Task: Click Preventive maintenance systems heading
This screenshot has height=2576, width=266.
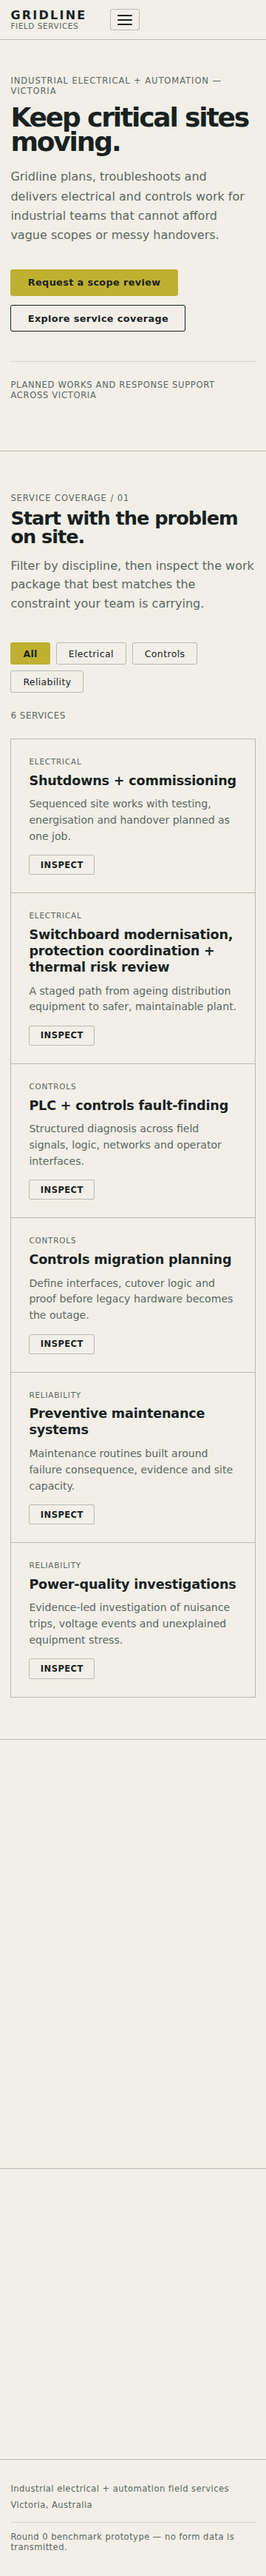Action: point(117,1421)
